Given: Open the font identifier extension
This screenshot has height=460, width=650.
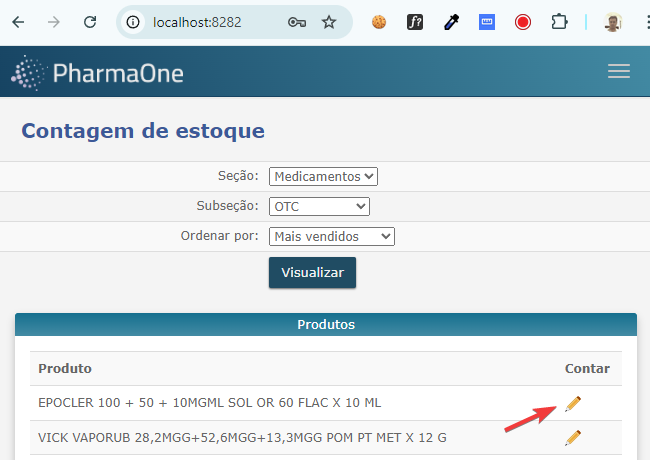Looking at the screenshot, I should 415,22.
